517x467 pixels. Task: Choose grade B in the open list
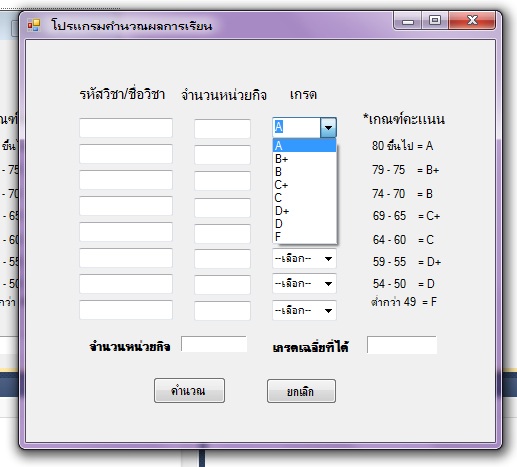click(304, 172)
